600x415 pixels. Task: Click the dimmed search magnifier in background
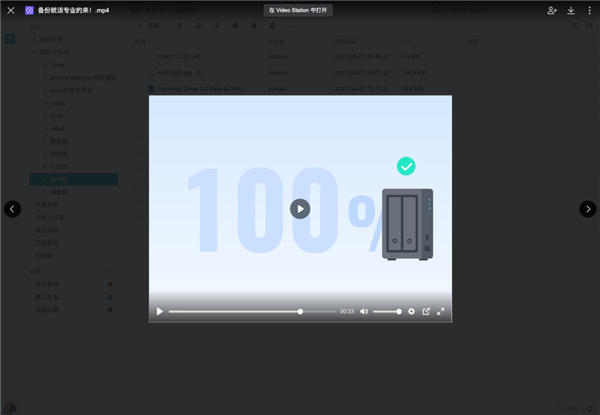click(436, 10)
